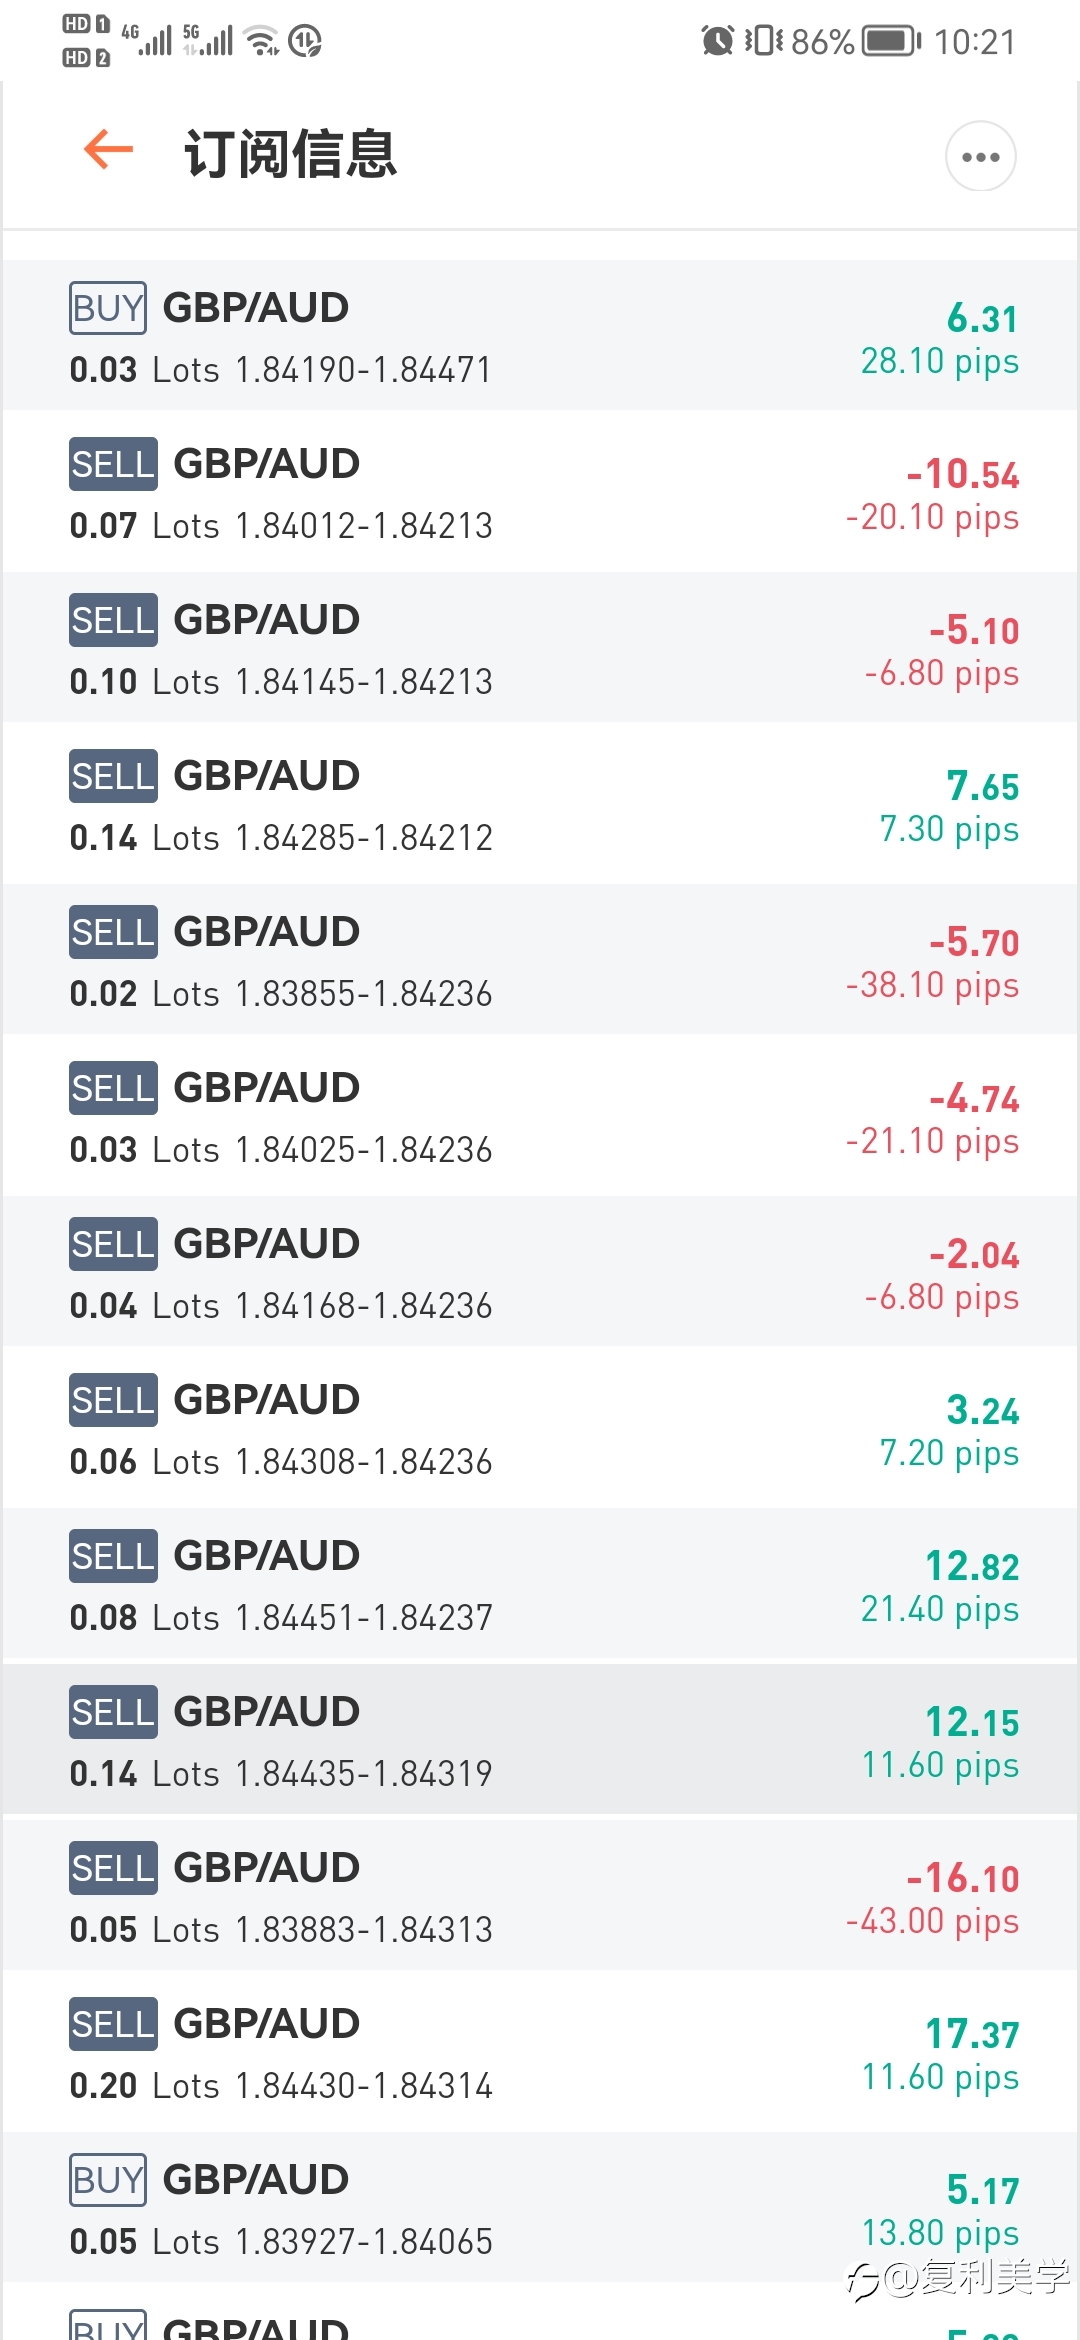The width and height of the screenshot is (1080, 2340).
Task: Open the order with -10.54 loss
Action: [540, 492]
